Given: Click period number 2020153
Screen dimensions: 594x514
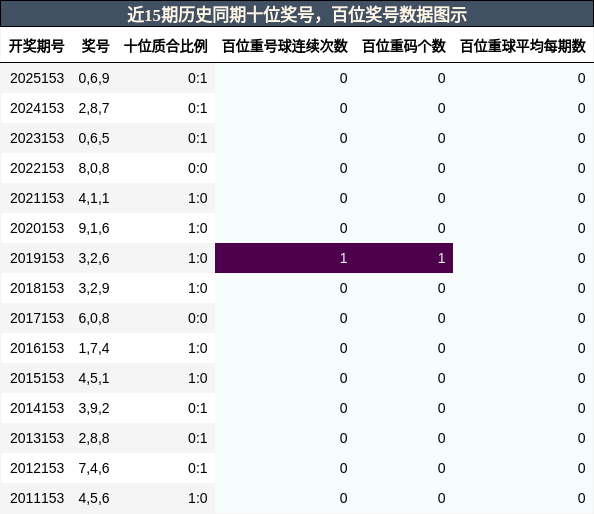Looking at the screenshot, I should (x=37, y=228).
